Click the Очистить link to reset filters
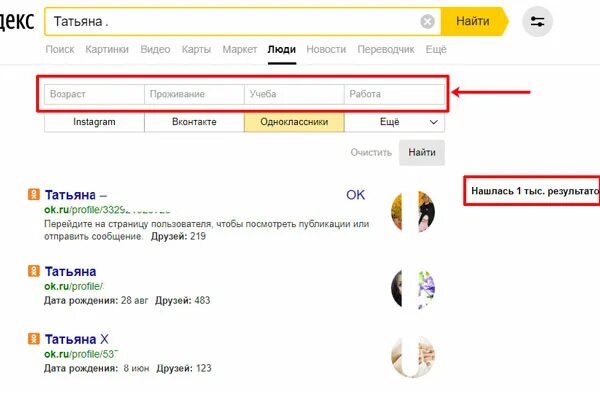This screenshot has width=600, height=393. [371, 152]
